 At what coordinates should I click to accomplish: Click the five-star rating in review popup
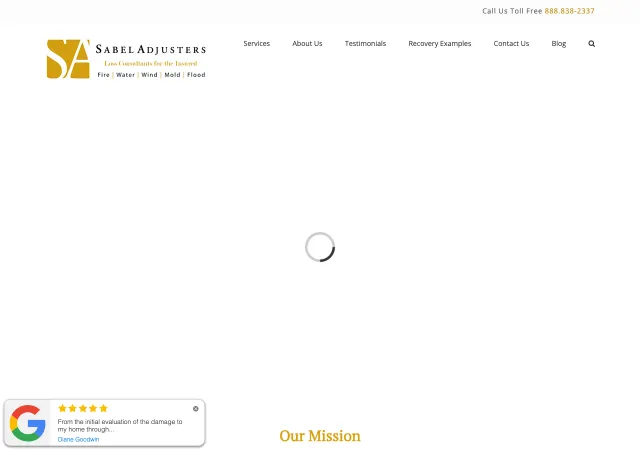tap(83, 408)
